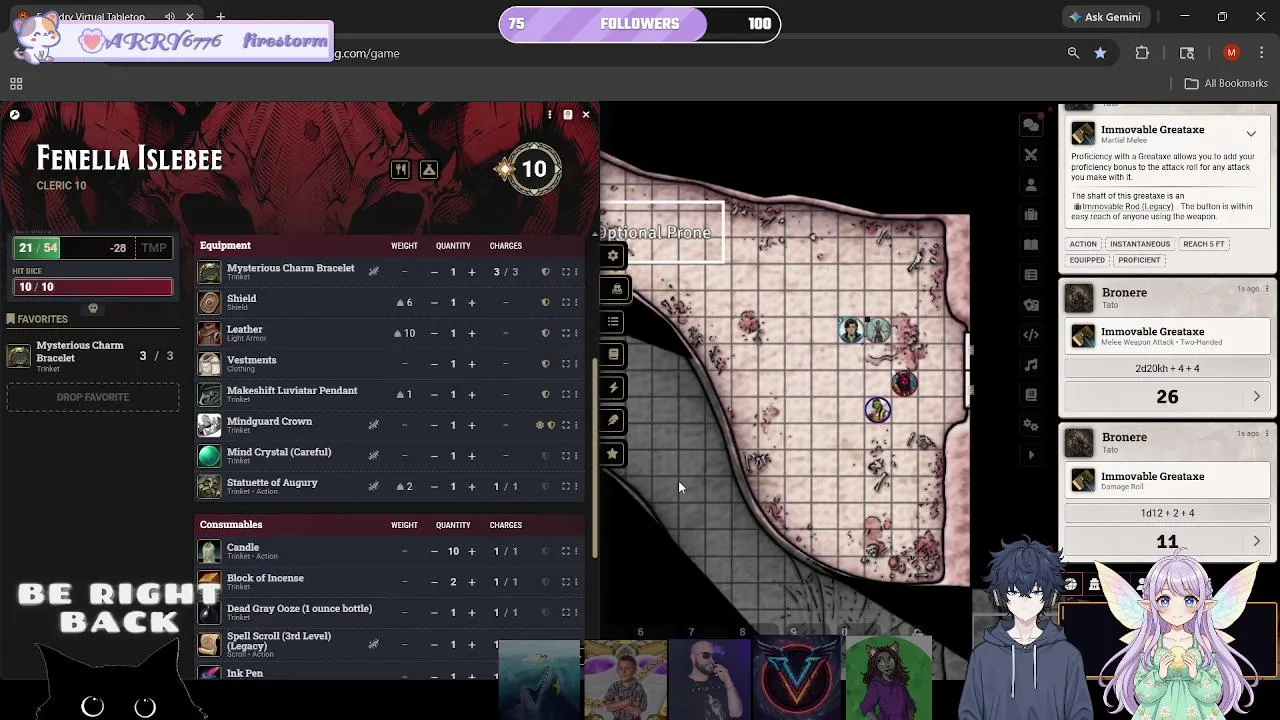The image size is (1280, 720).
Task: Open Chat Messages tab in Foundry sidebar
Action: 1031,125
